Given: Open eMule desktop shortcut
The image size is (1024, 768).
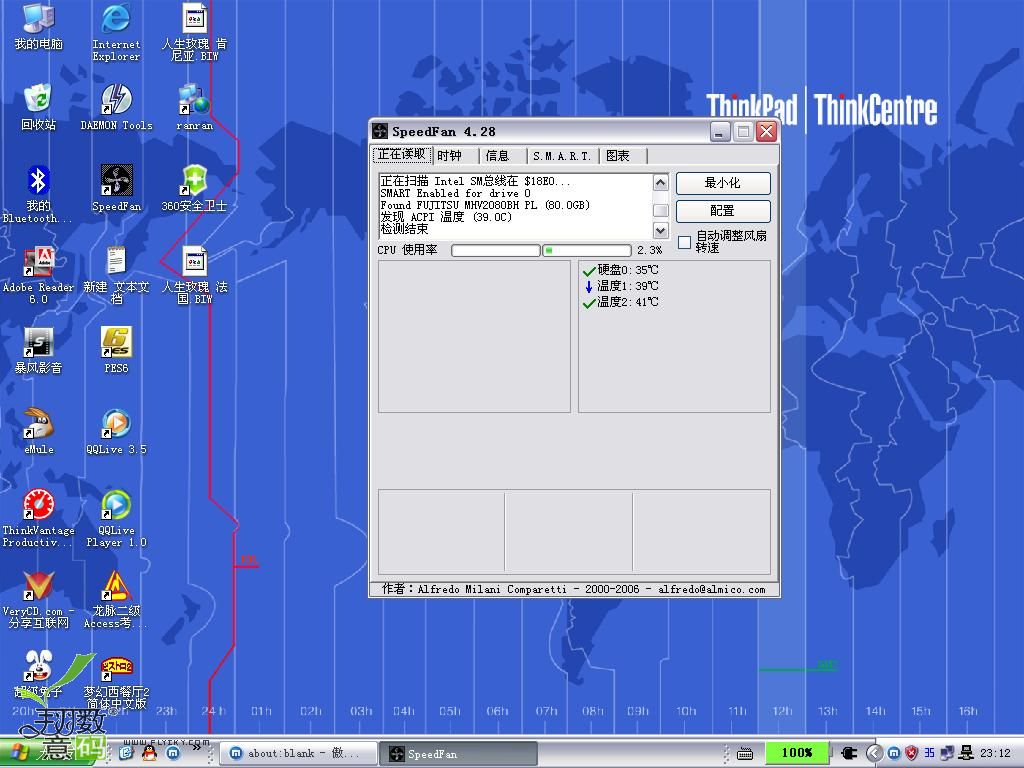Looking at the screenshot, I should click(x=39, y=431).
